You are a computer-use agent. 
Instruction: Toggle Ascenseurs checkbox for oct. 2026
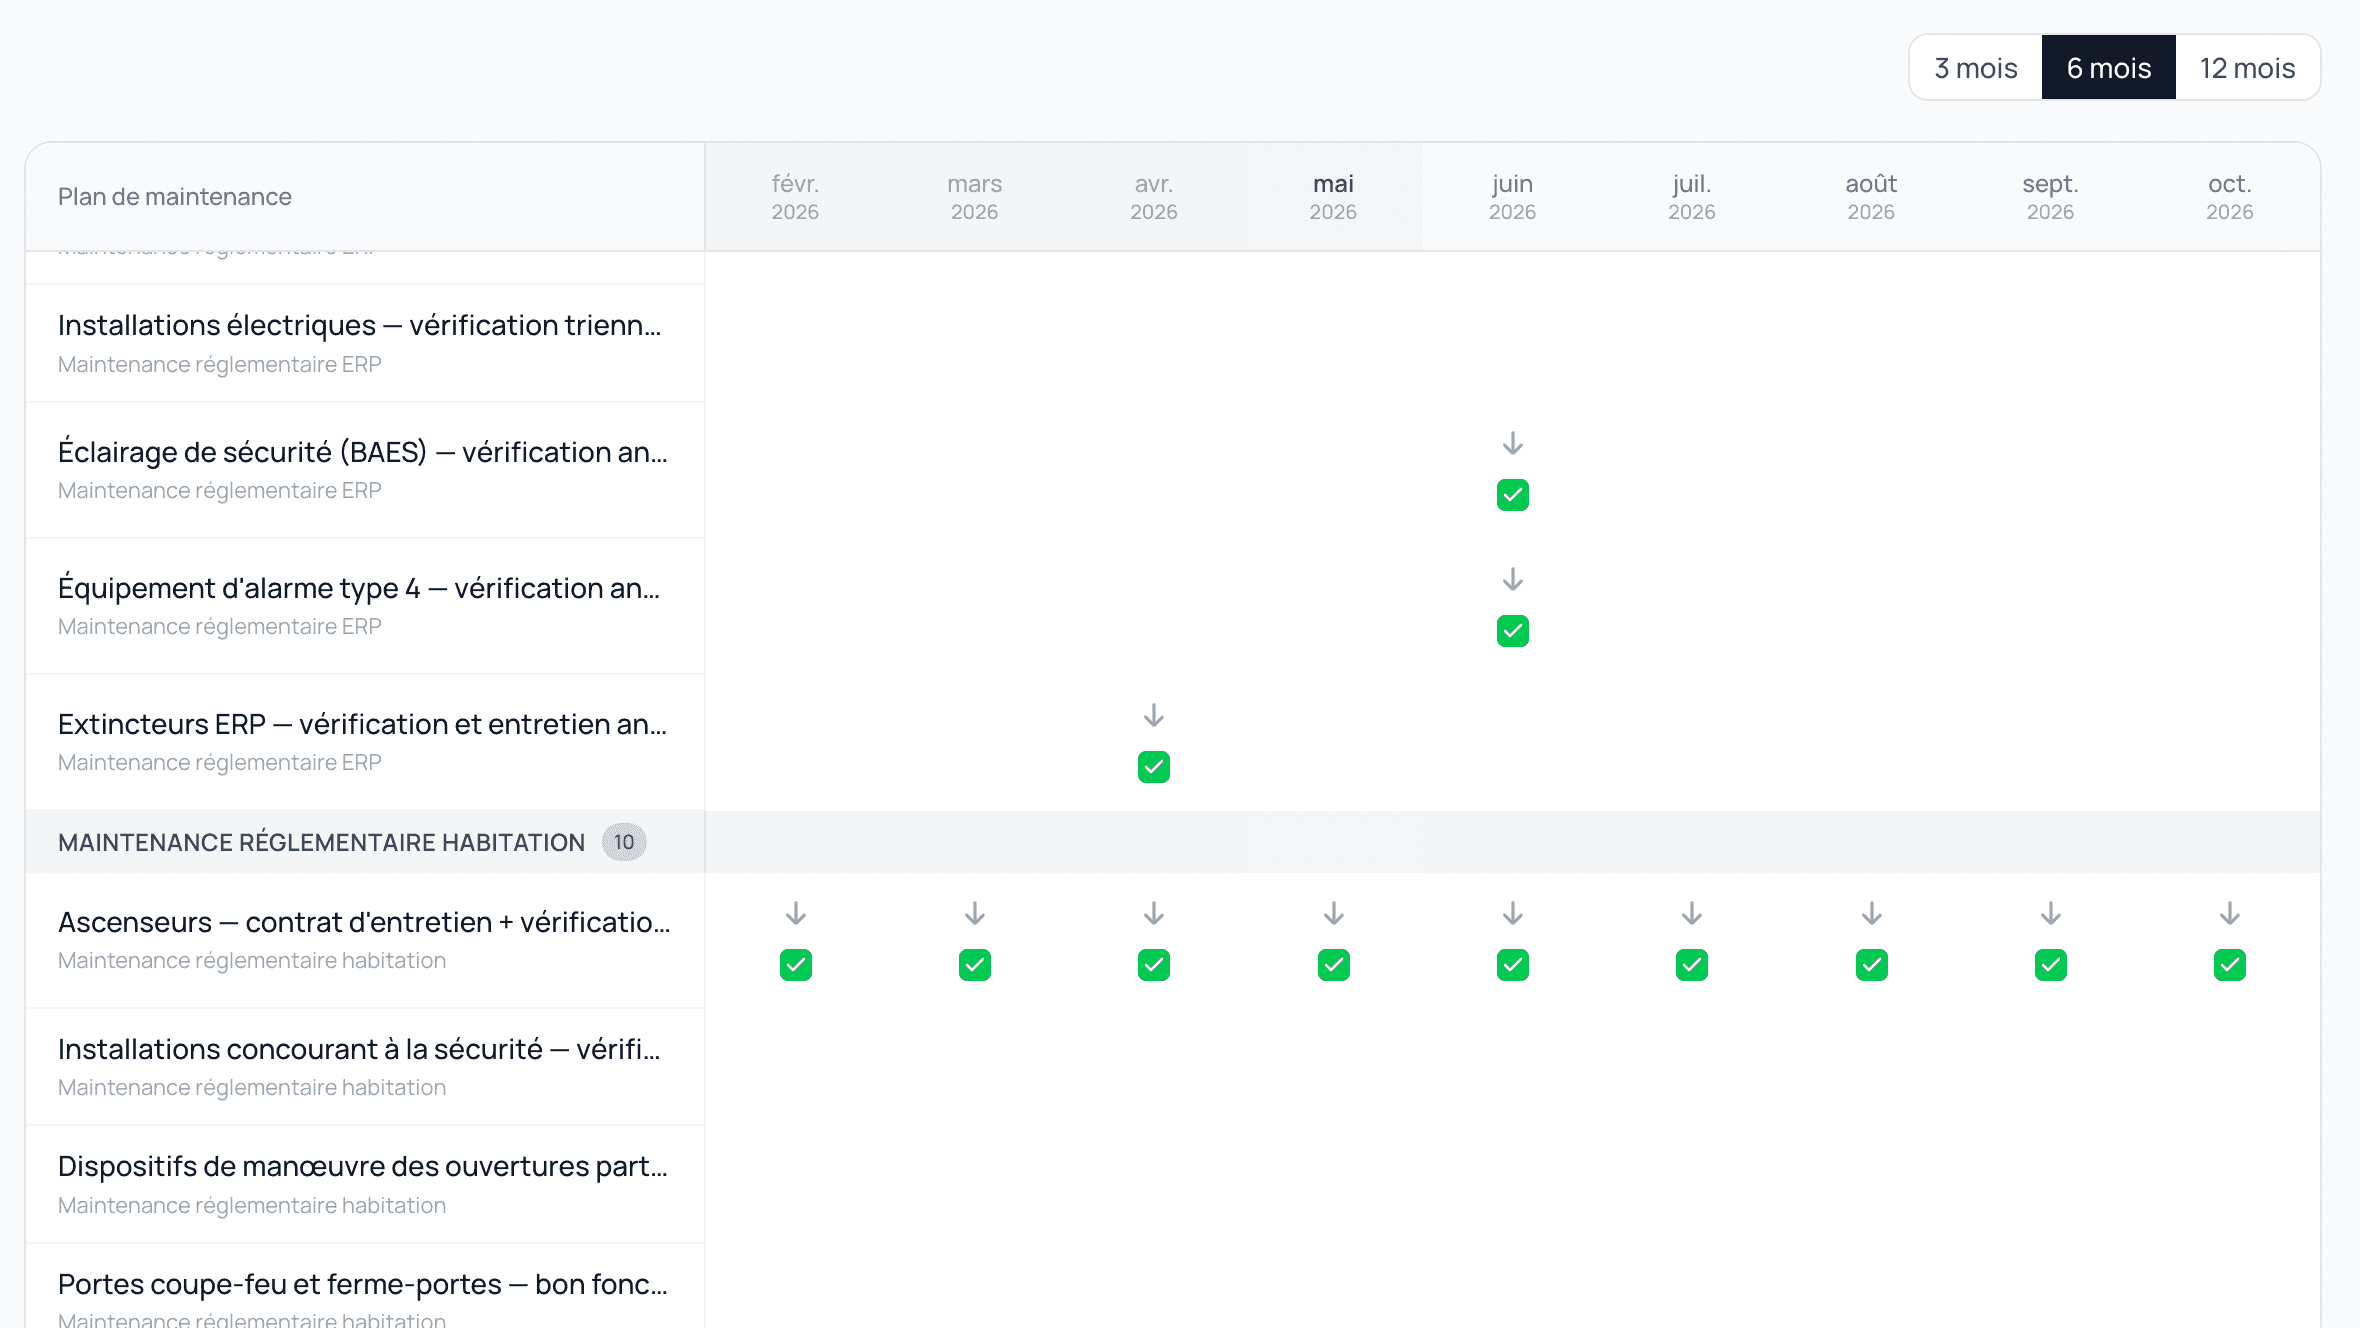(2230, 965)
